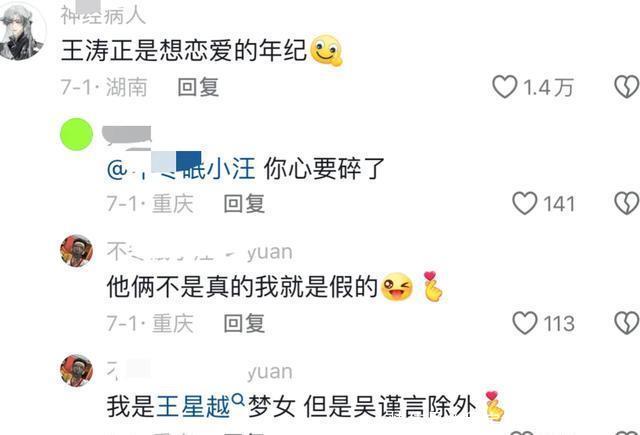The width and height of the screenshot is (640, 435).
Task: Tap 回复 under 你心要碎了 comment
Action: coord(244,203)
